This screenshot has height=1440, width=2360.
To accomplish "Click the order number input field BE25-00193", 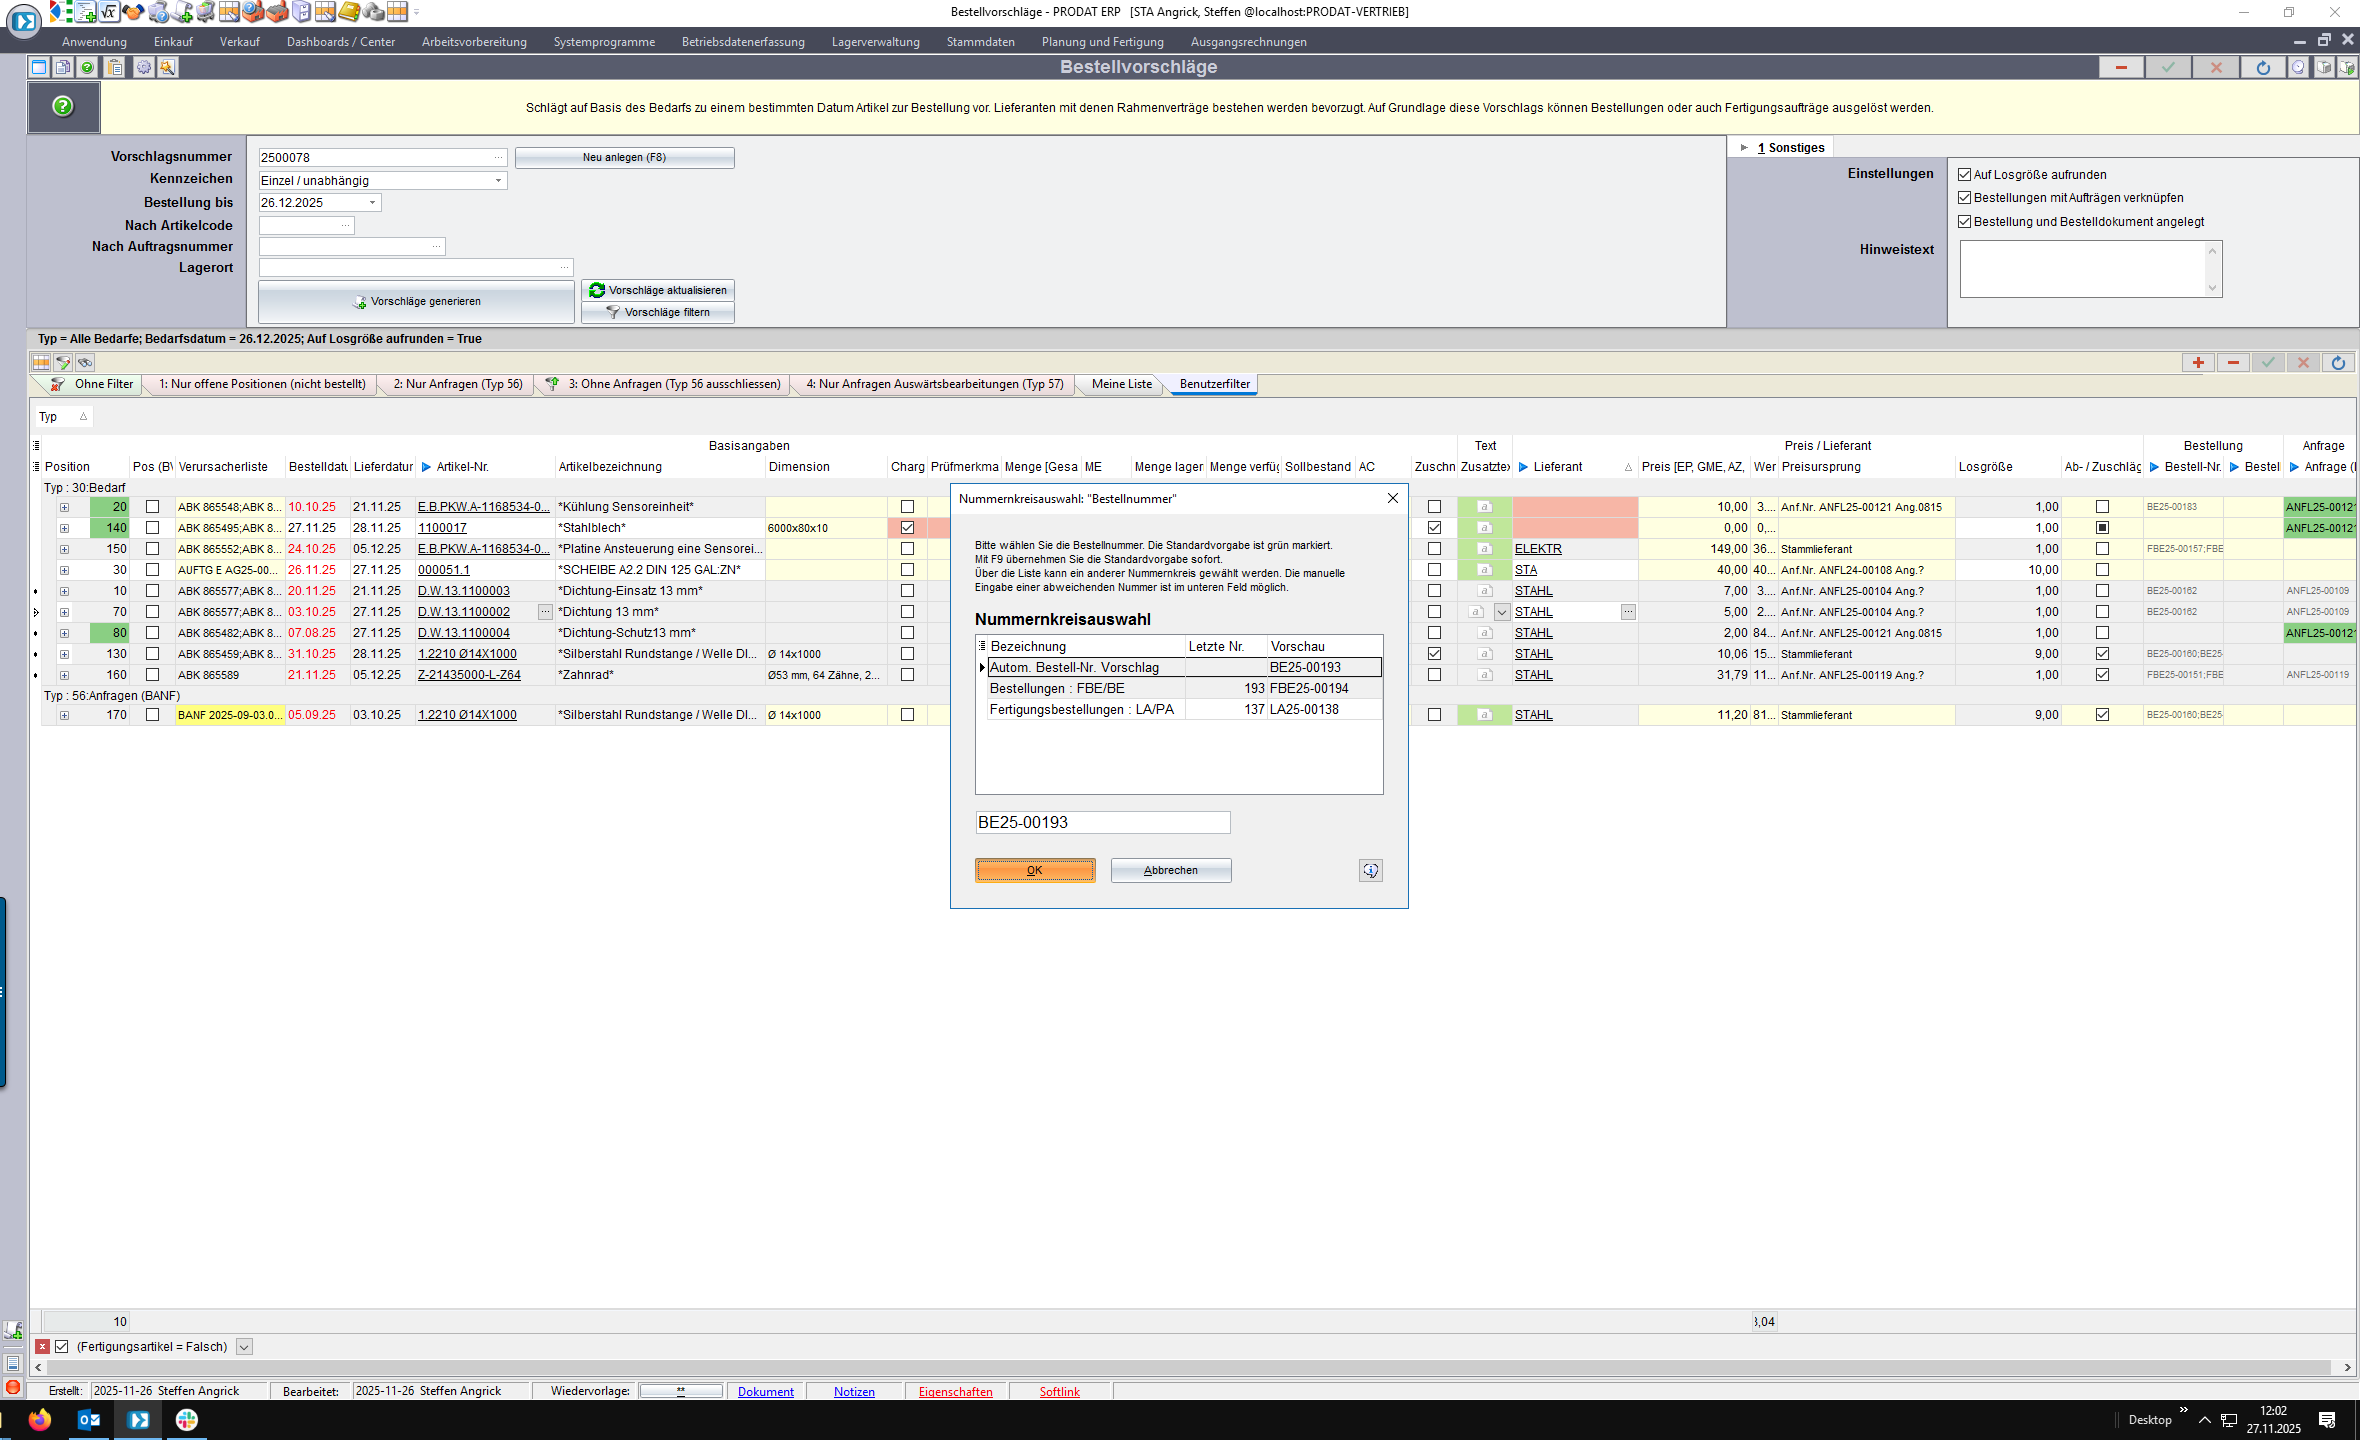I will (1102, 823).
